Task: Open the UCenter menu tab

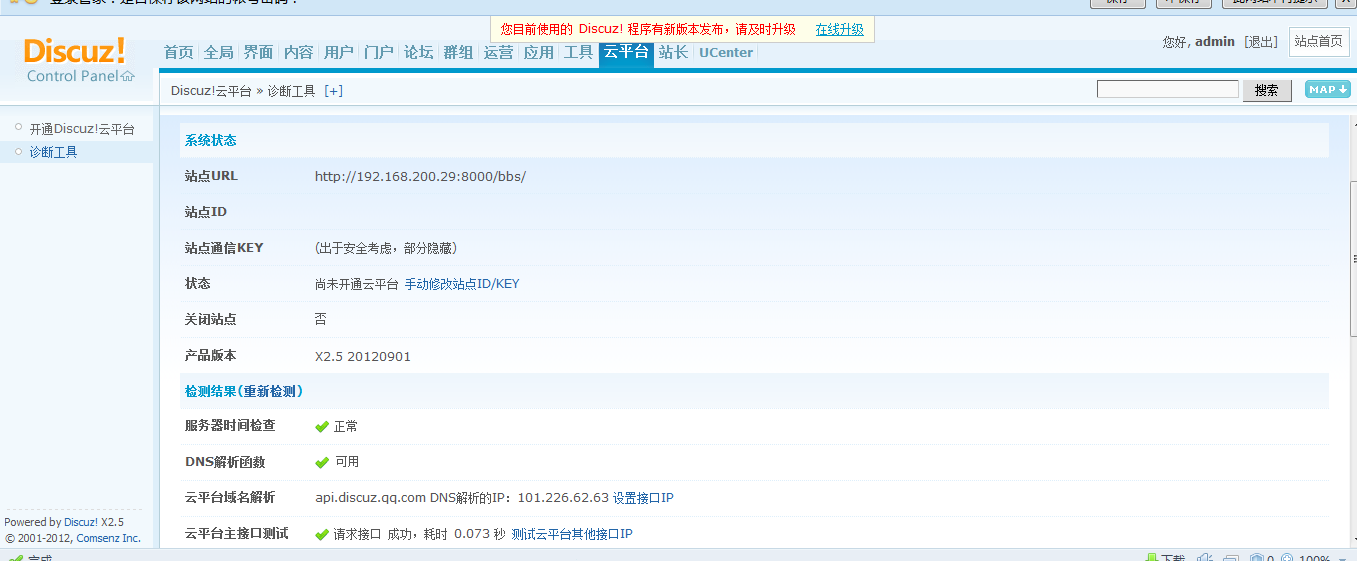Action: [x=726, y=52]
